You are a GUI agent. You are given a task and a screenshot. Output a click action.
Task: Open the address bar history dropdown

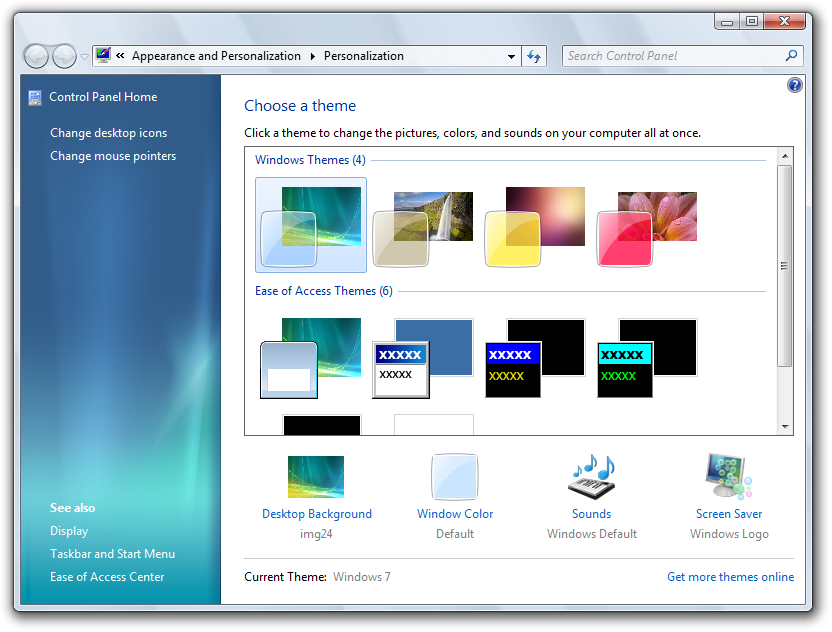click(511, 57)
